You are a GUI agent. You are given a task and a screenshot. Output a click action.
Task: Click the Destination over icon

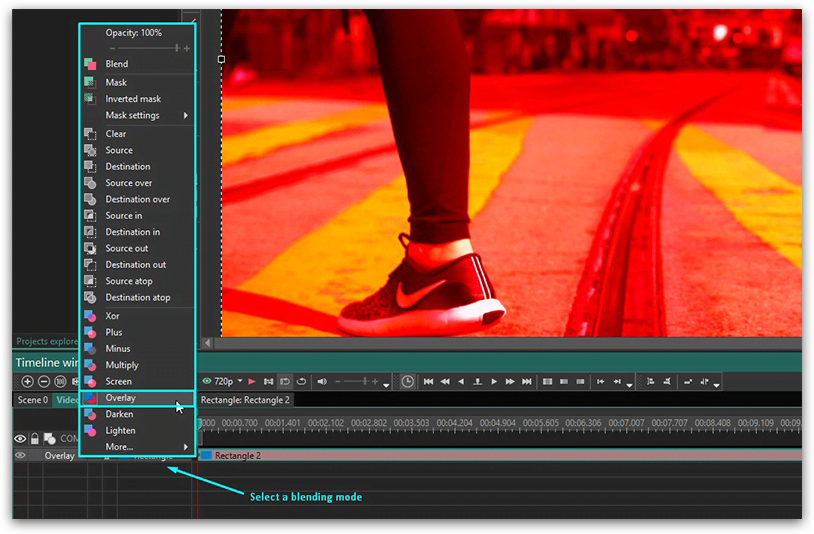[90, 199]
